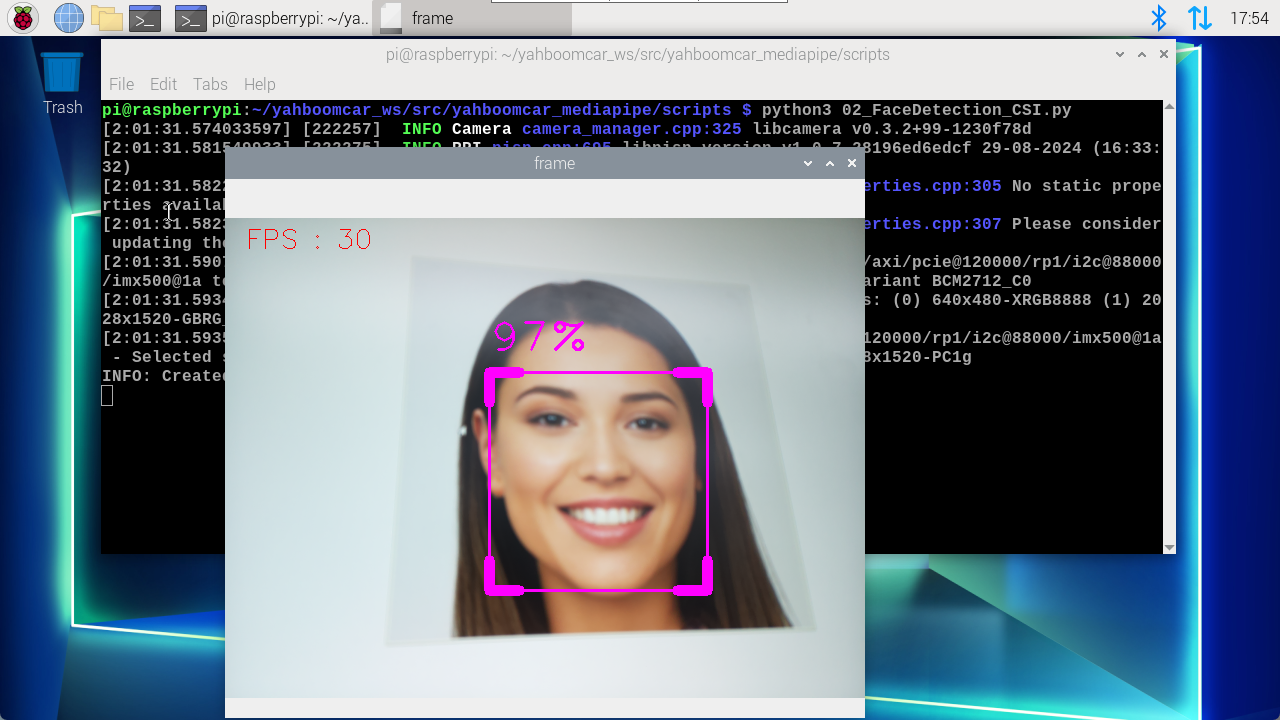
Task: Open the Bluetooth tray menu
Action: pyautogui.click(x=1159, y=18)
